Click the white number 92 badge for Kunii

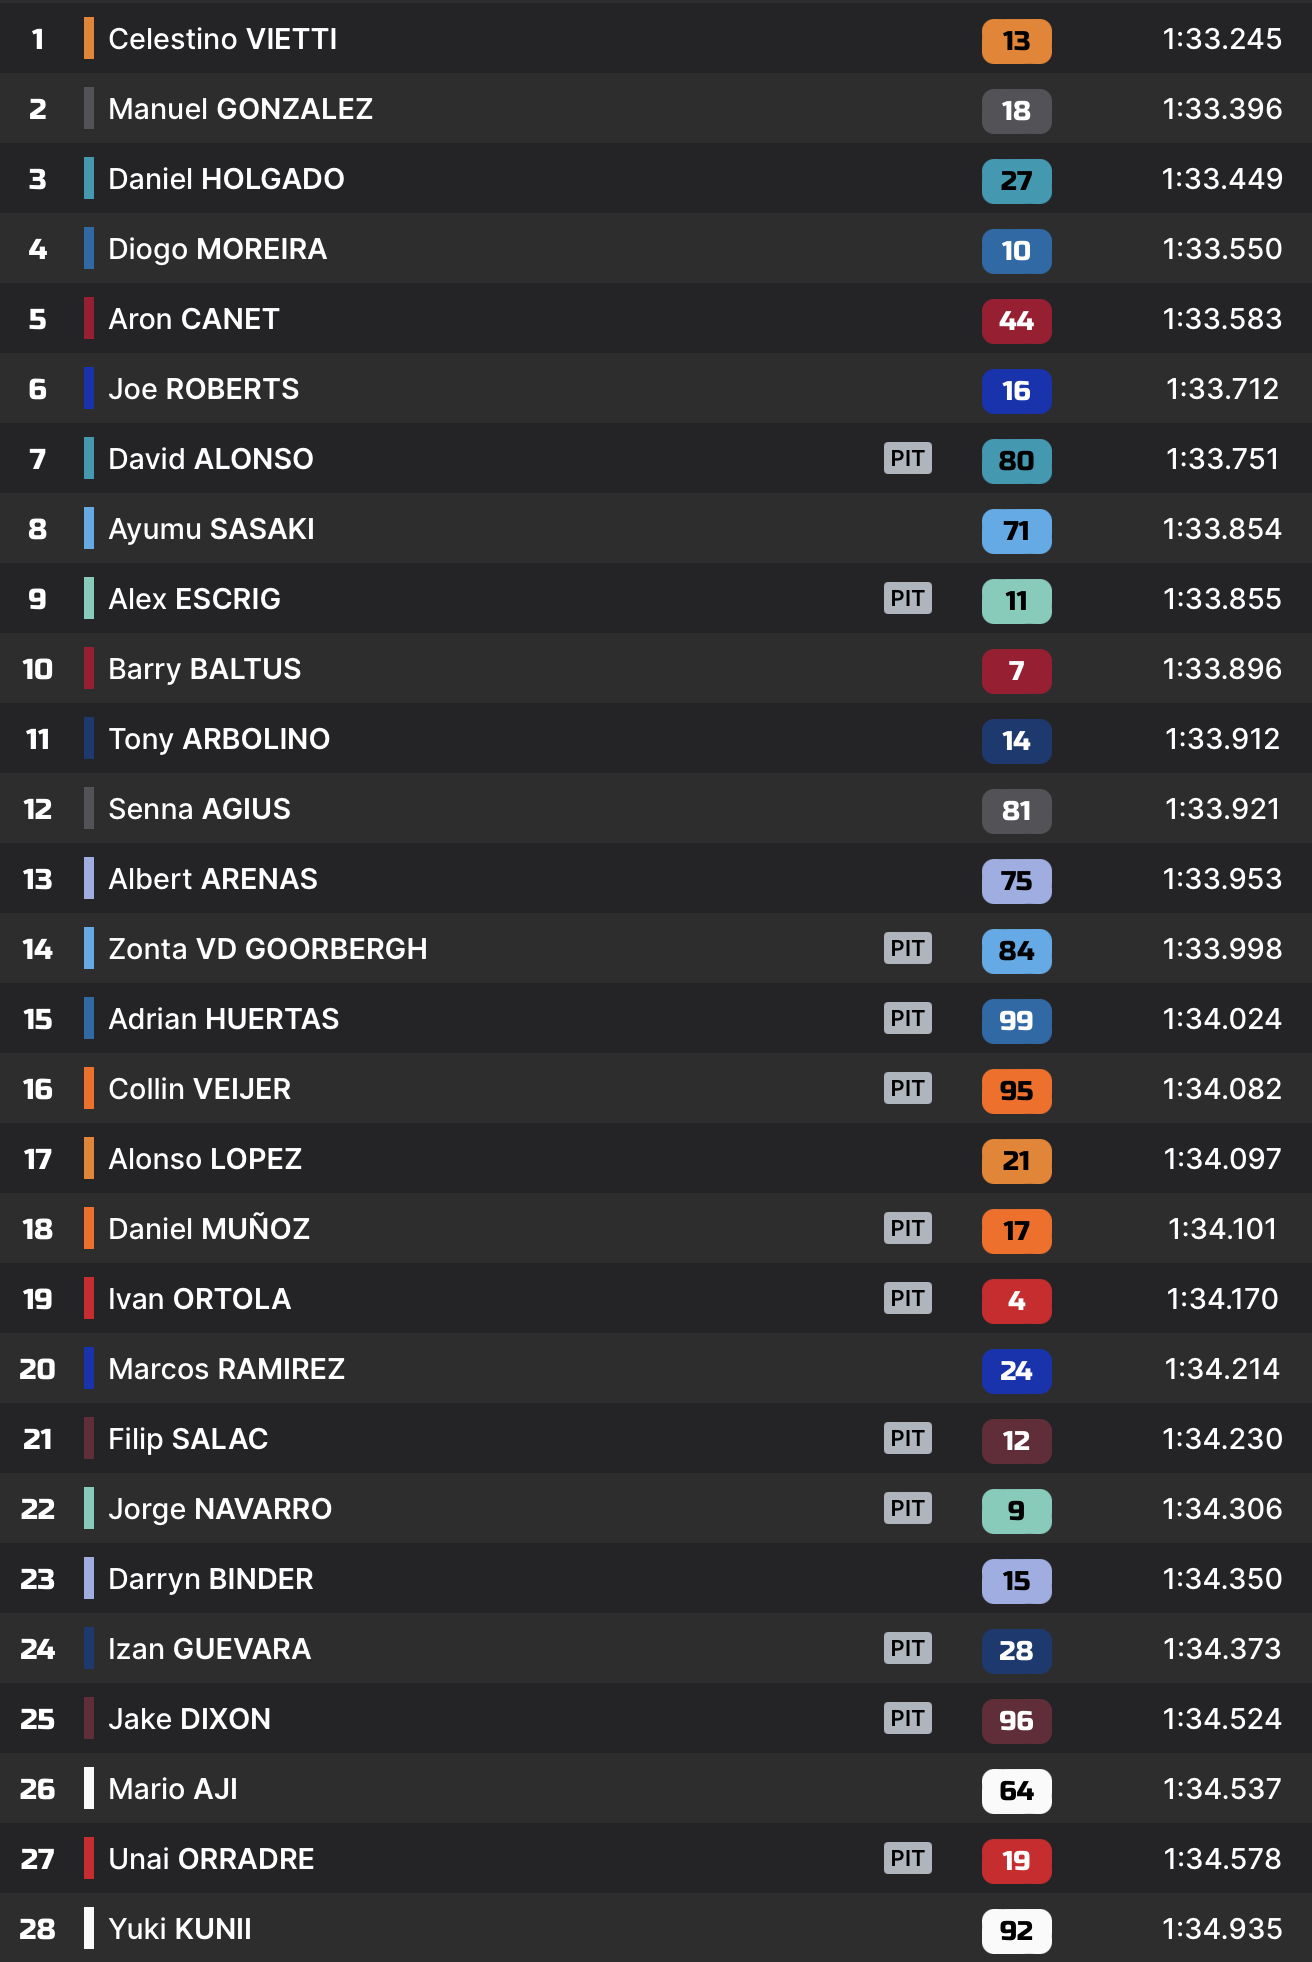point(1016,1931)
